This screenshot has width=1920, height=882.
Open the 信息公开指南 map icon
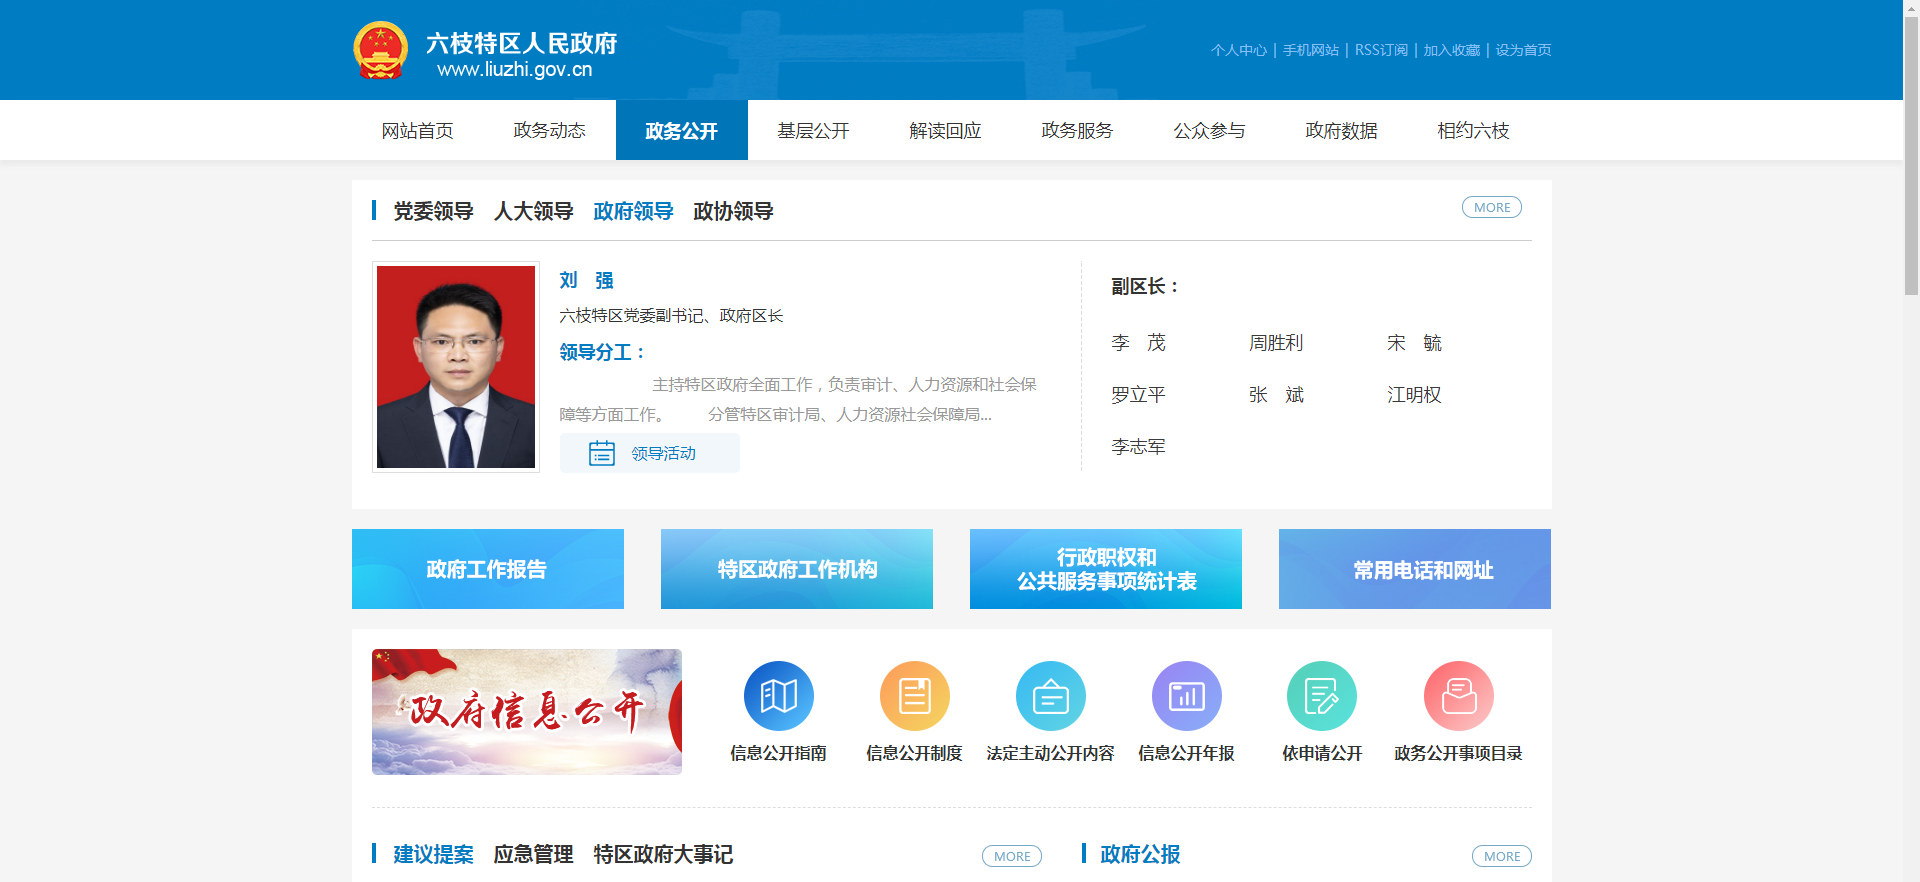coord(778,696)
